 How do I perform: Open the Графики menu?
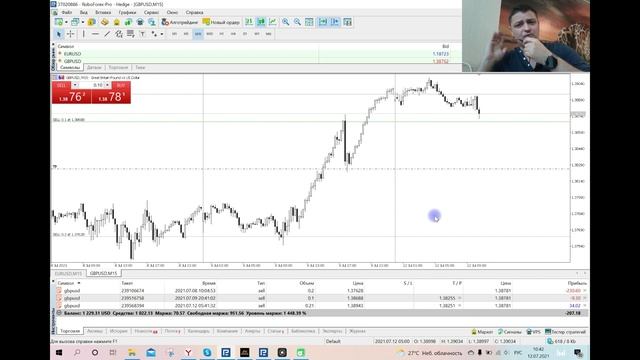click(x=127, y=12)
